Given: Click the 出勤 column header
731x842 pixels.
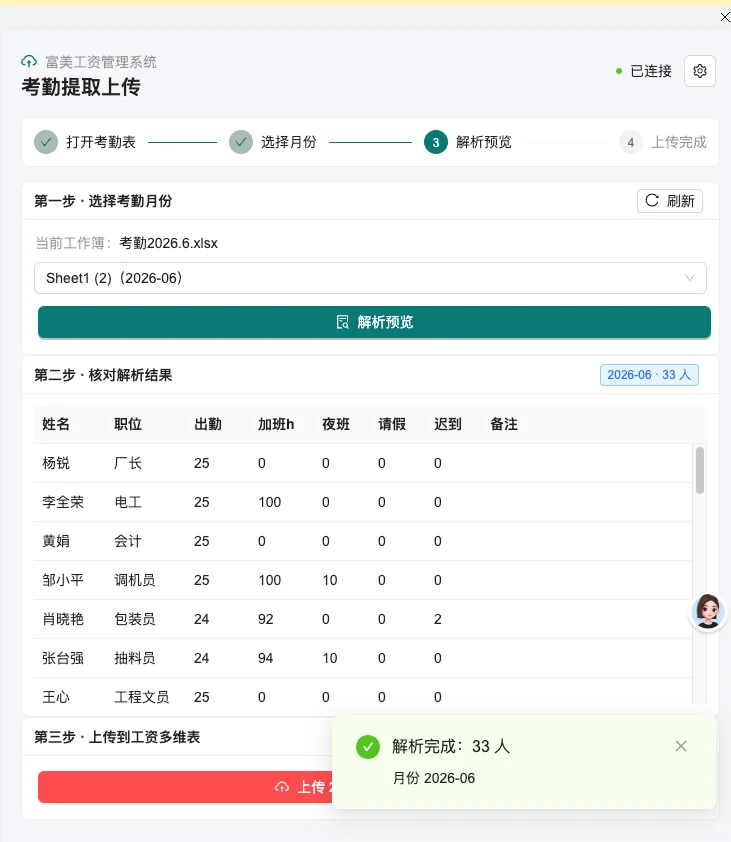Looking at the screenshot, I should pyautogui.click(x=208, y=424).
